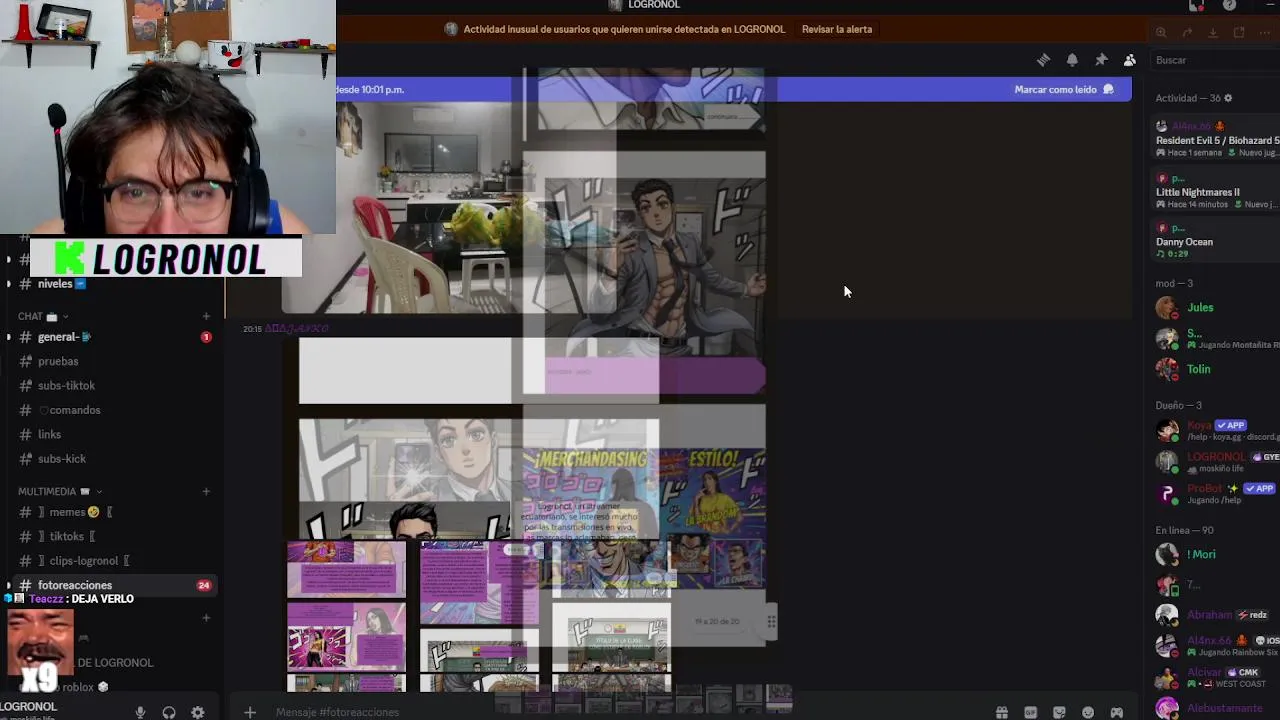Open Resident Evil 5 activity card
This screenshot has height=720, width=1280.
[x=1216, y=139]
